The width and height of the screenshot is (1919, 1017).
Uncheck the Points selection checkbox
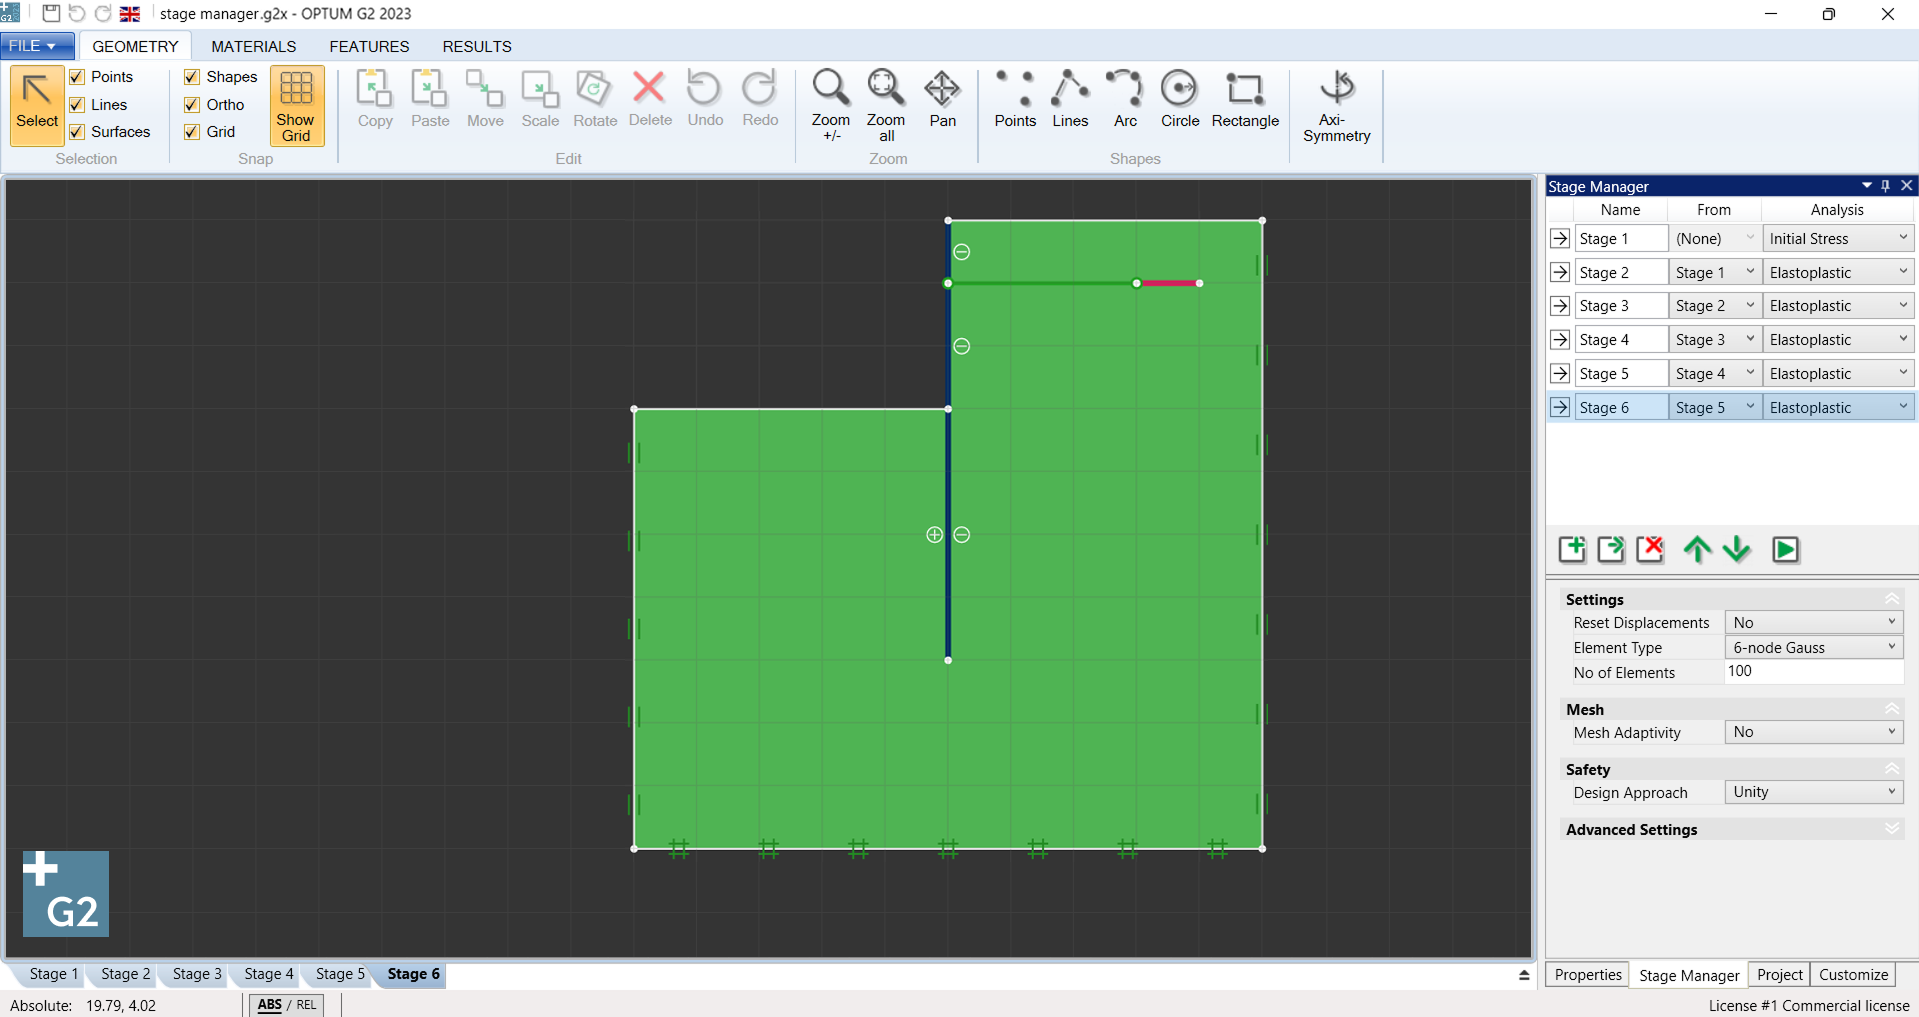(x=77, y=77)
